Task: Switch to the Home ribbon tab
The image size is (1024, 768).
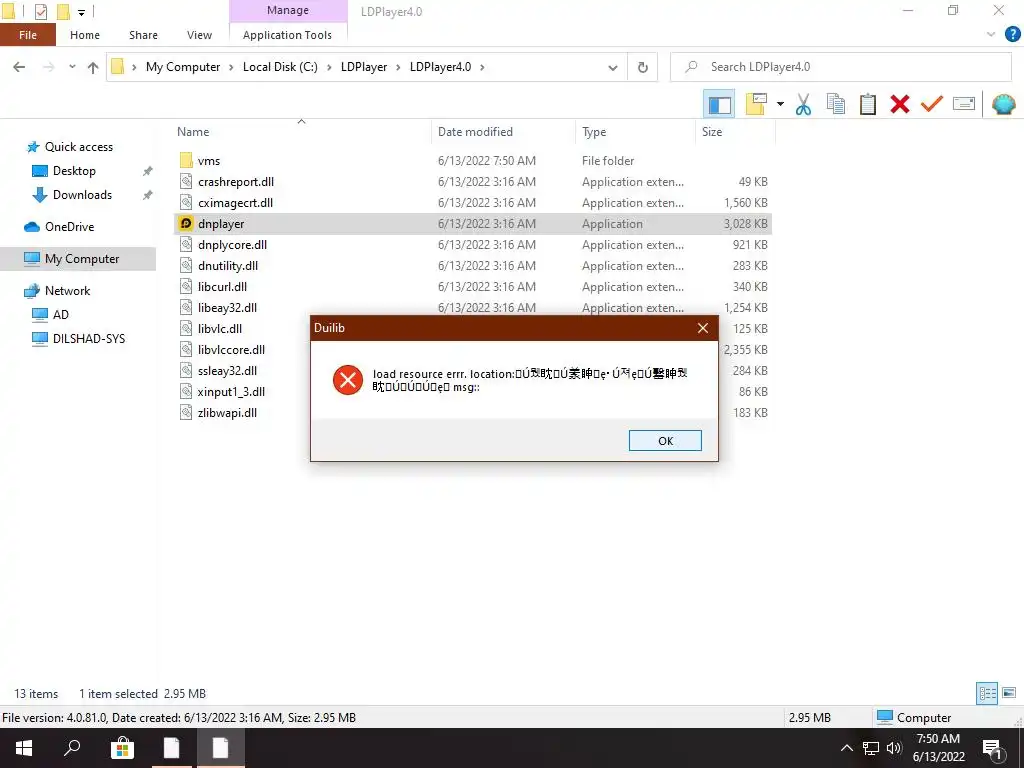Action: click(x=85, y=35)
